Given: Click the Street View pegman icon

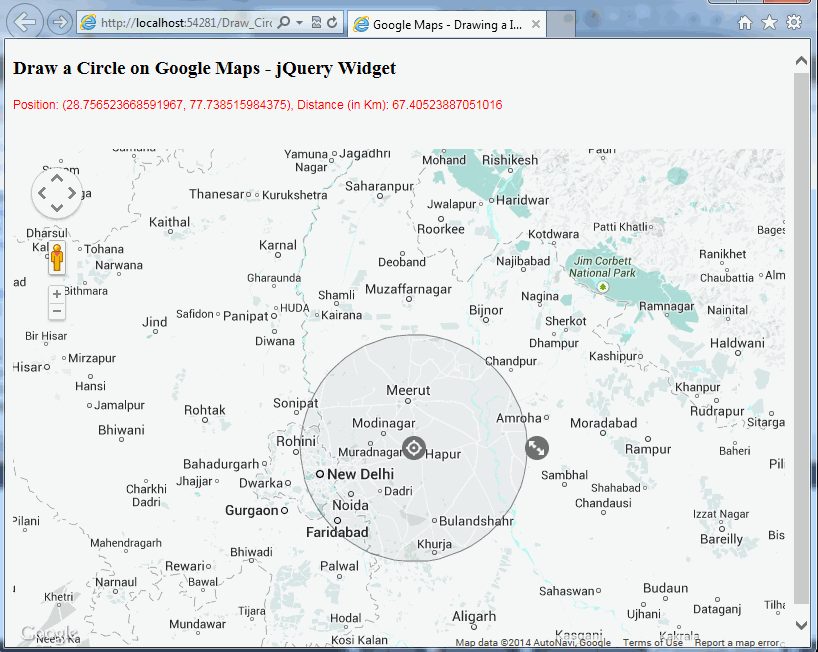Looking at the screenshot, I should 57,257.
